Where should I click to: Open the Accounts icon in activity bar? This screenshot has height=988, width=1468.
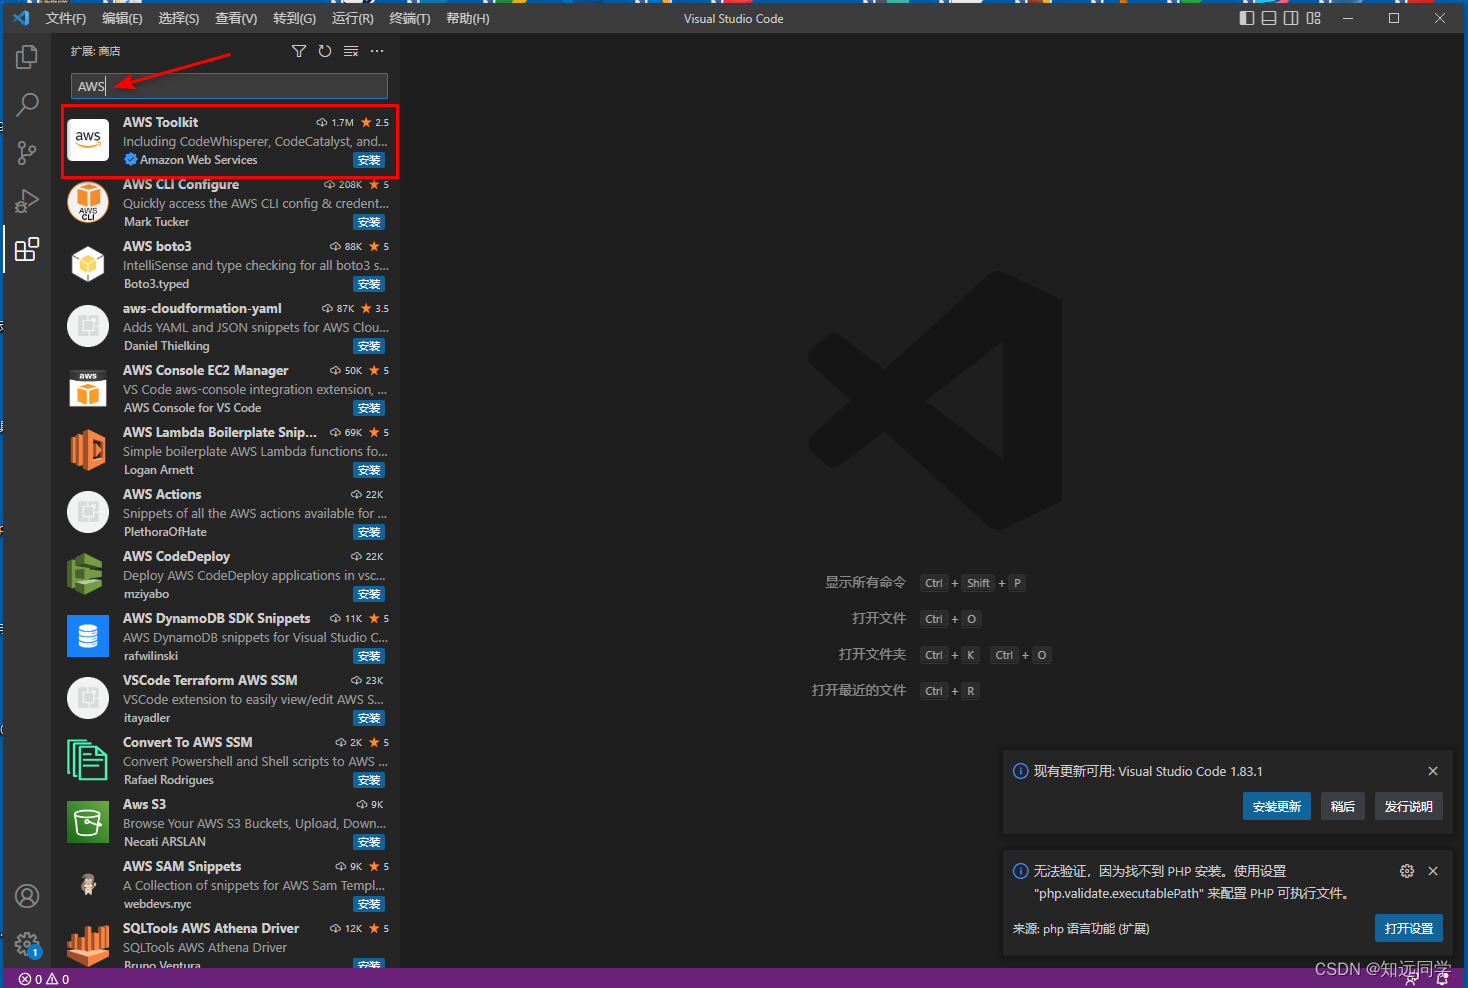point(27,896)
